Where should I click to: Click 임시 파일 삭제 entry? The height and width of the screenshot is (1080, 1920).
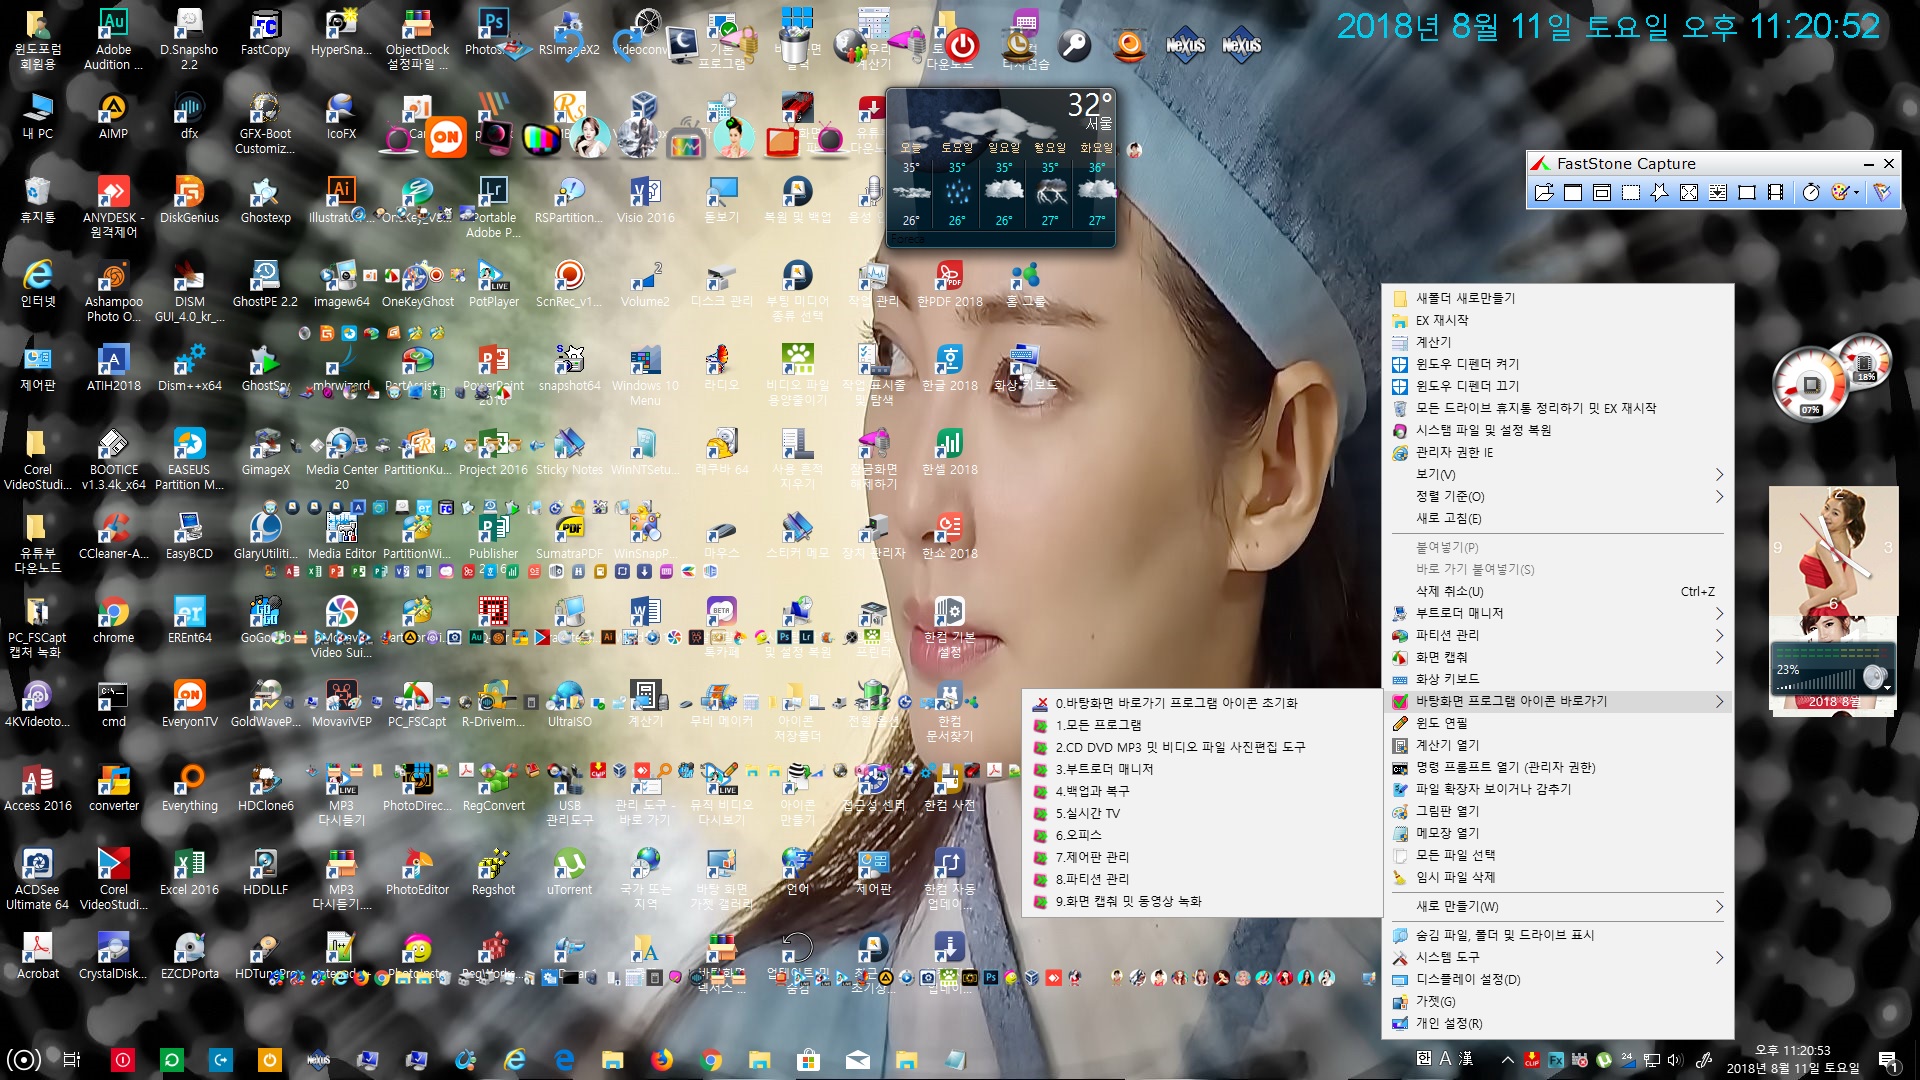[1558, 877]
